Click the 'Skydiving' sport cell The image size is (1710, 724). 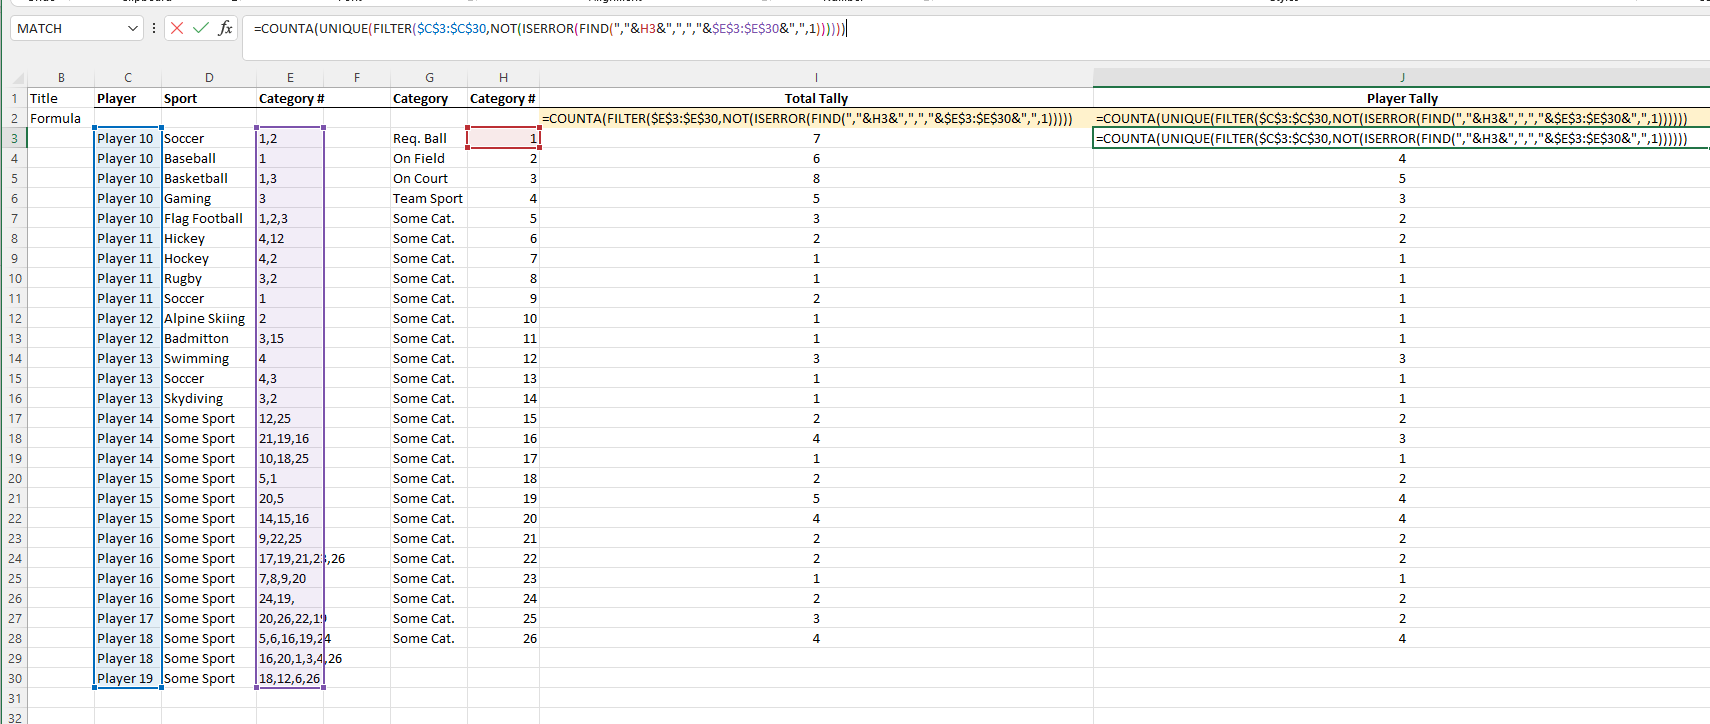209,398
